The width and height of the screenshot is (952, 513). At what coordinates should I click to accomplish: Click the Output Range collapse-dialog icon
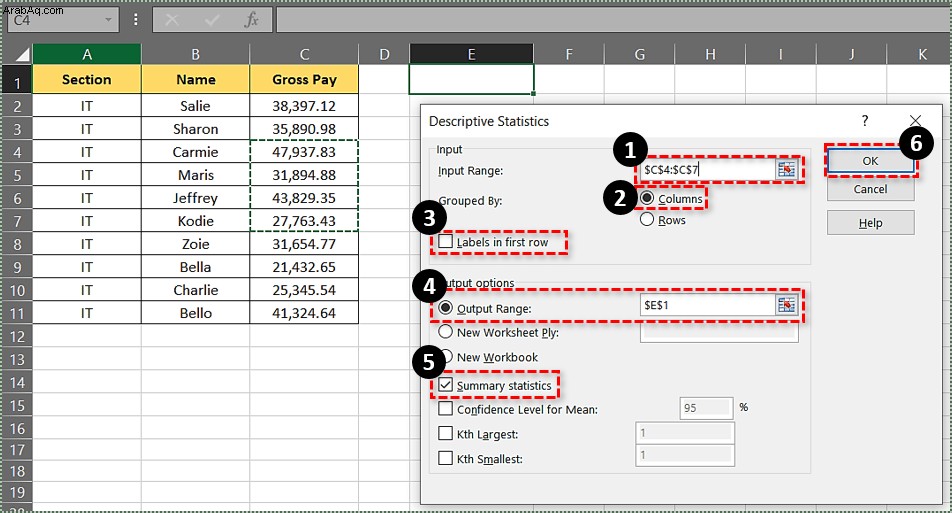coord(786,305)
